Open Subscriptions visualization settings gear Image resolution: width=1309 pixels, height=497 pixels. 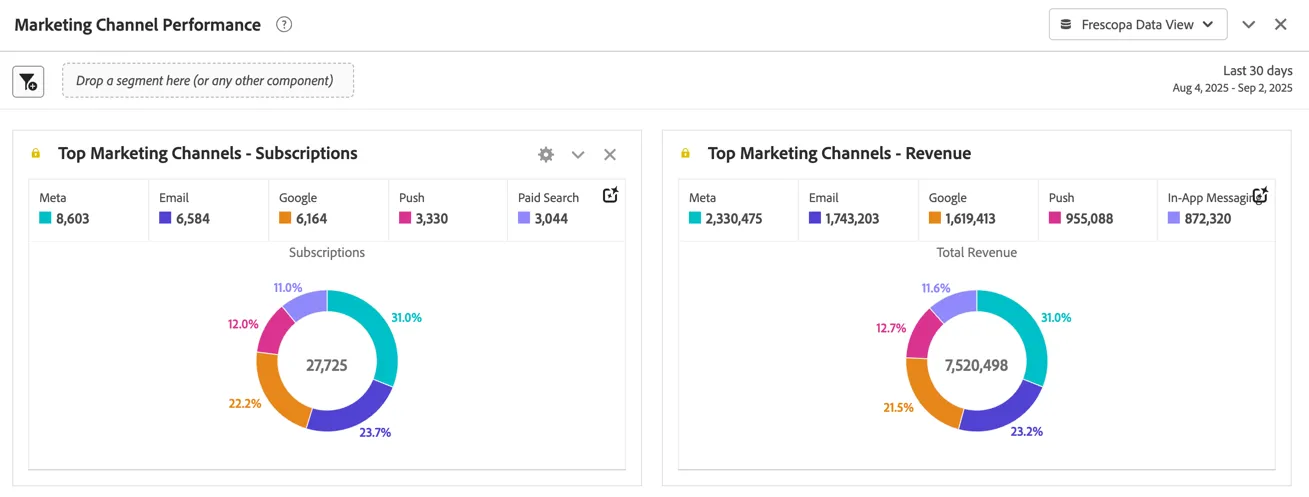(x=546, y=154)
